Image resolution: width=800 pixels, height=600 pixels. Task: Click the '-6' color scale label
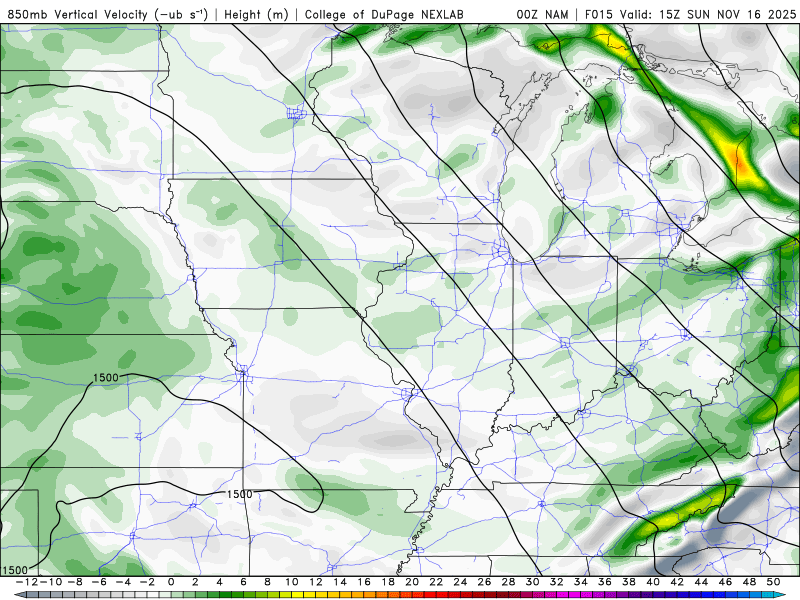pyautogui.click(x=98, y=582)
